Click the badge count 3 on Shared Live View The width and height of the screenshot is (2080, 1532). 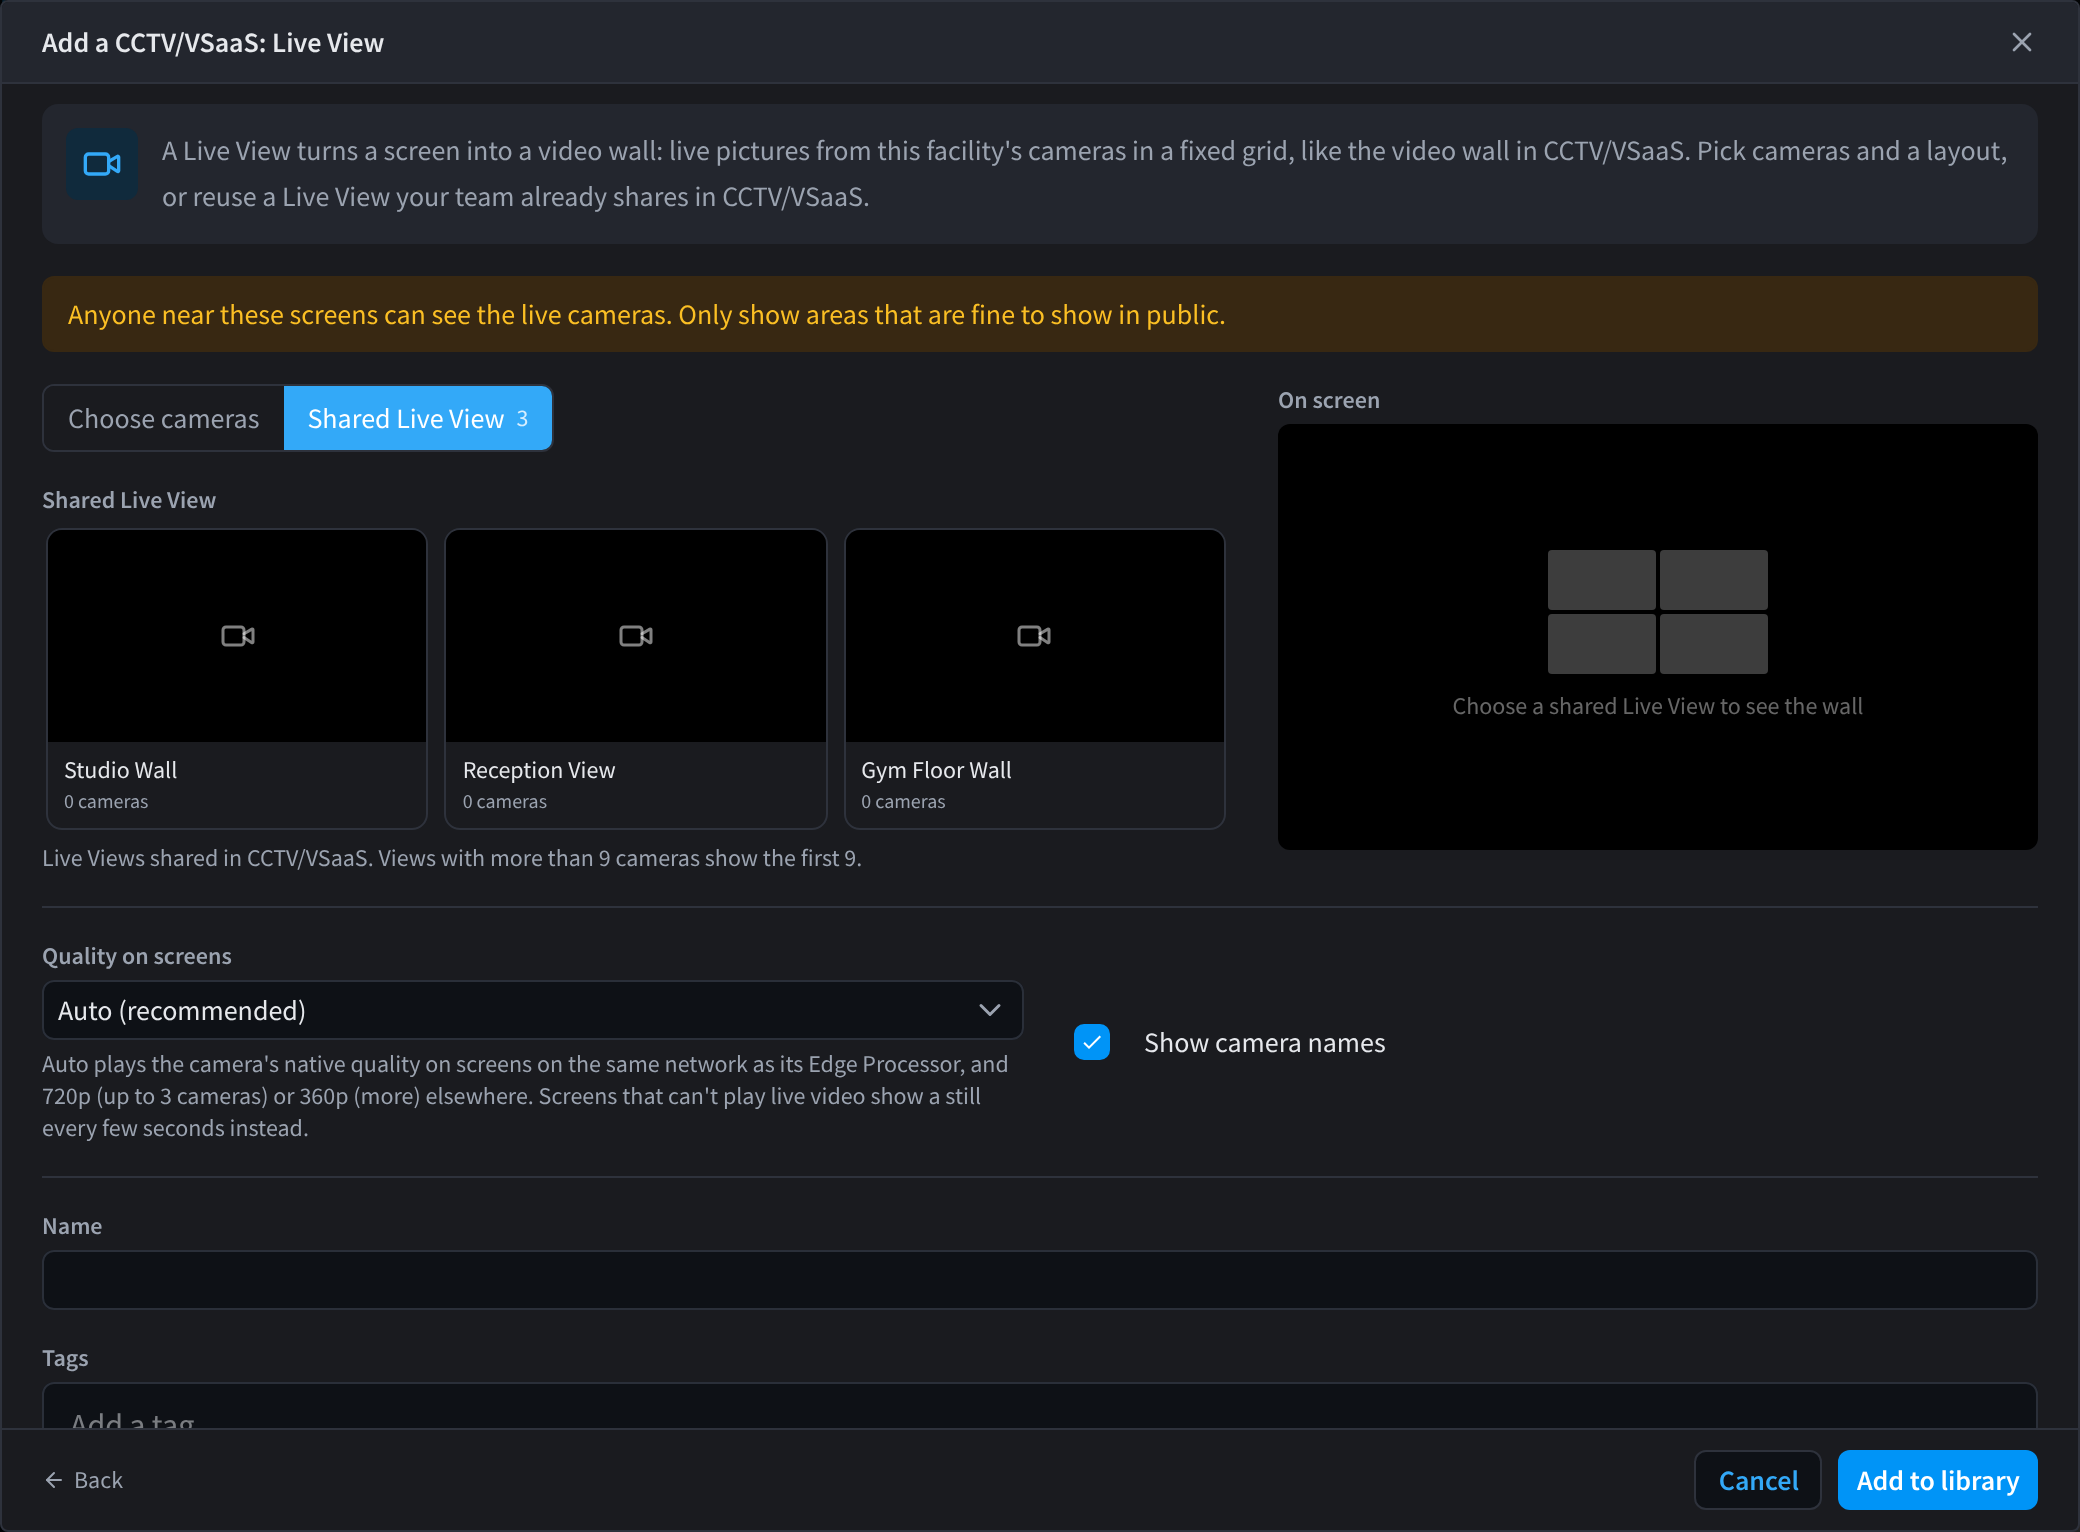(x=522, y=419)
